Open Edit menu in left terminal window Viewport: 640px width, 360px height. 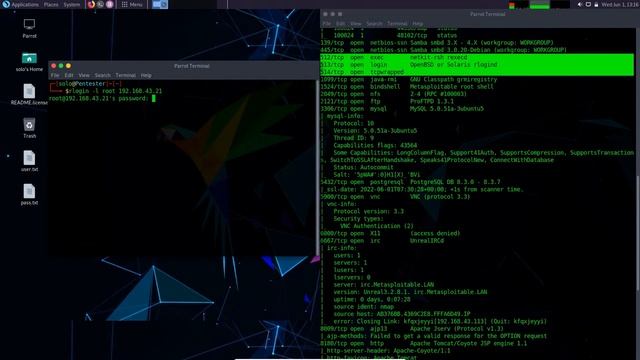[x=69, y=75]
